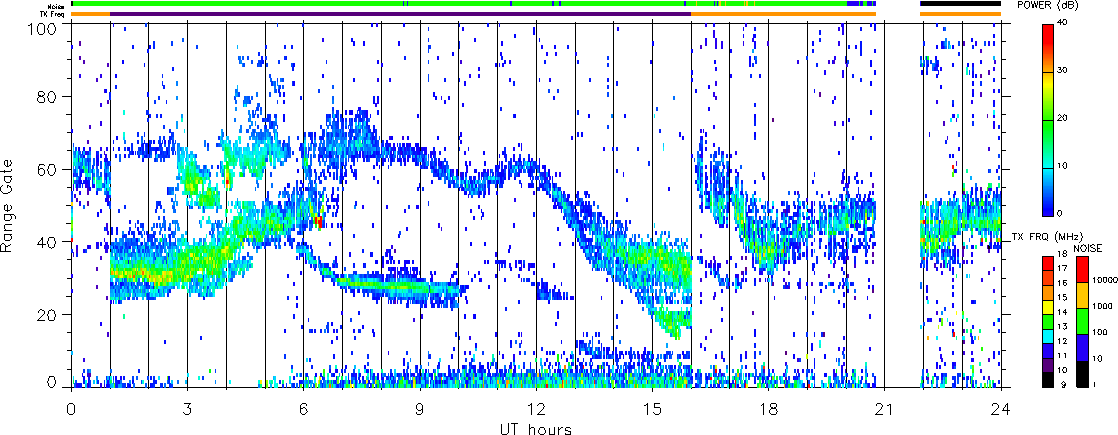Click the '6' tick on UT hours axis

(304, 409)
